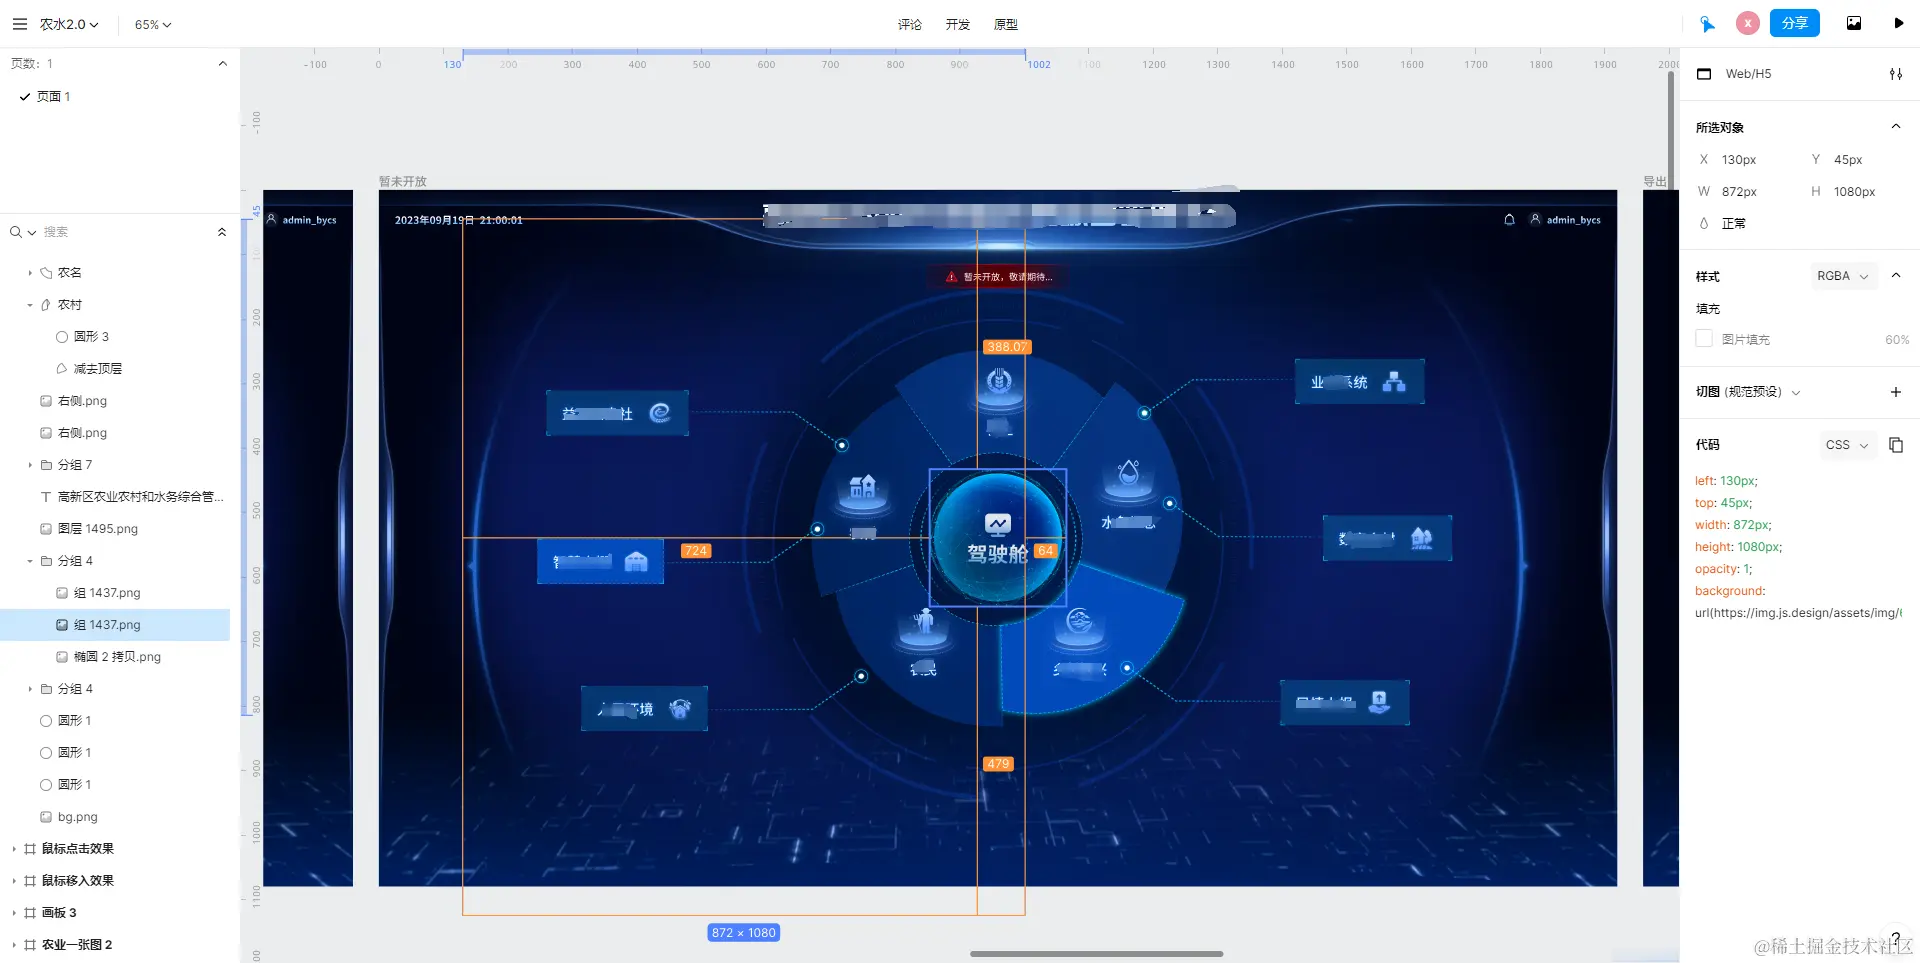This screenshot has height=963, width=1920.
Task: Copy the code with the copy icon
Action: (1895, 445)
